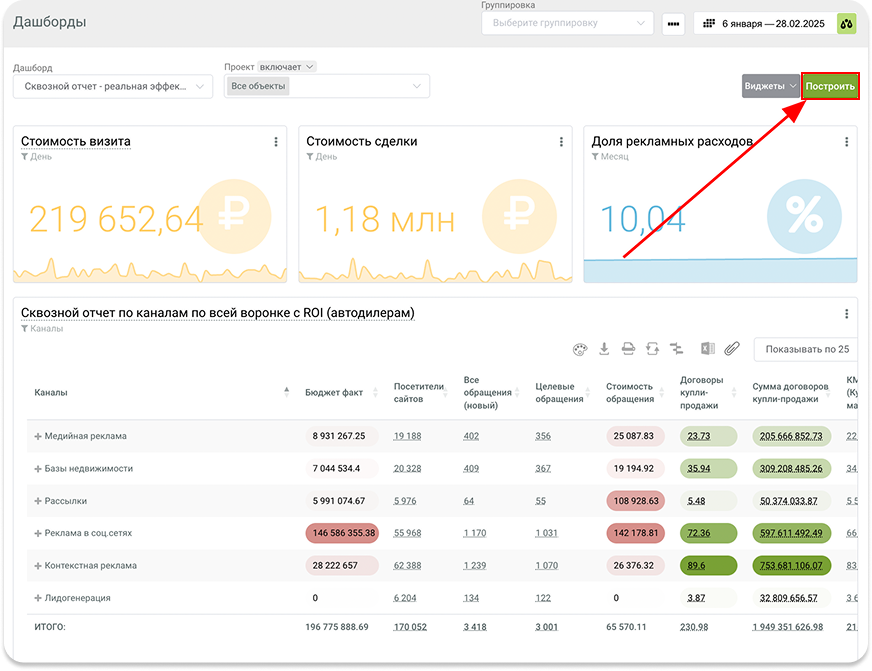Open Посетители сайтов value 19 188 link
Screen dimensions: 872x671
pos(407,436)
